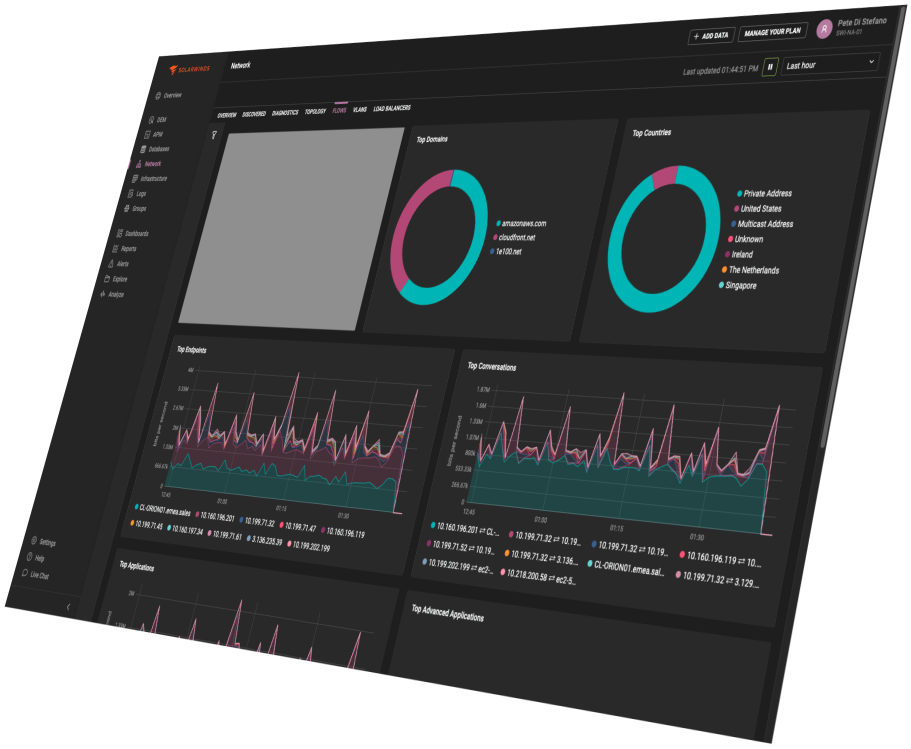Expand the Last hour time range dropdown
The height and width of the screenshot is (749, 911).
(830, 64)
